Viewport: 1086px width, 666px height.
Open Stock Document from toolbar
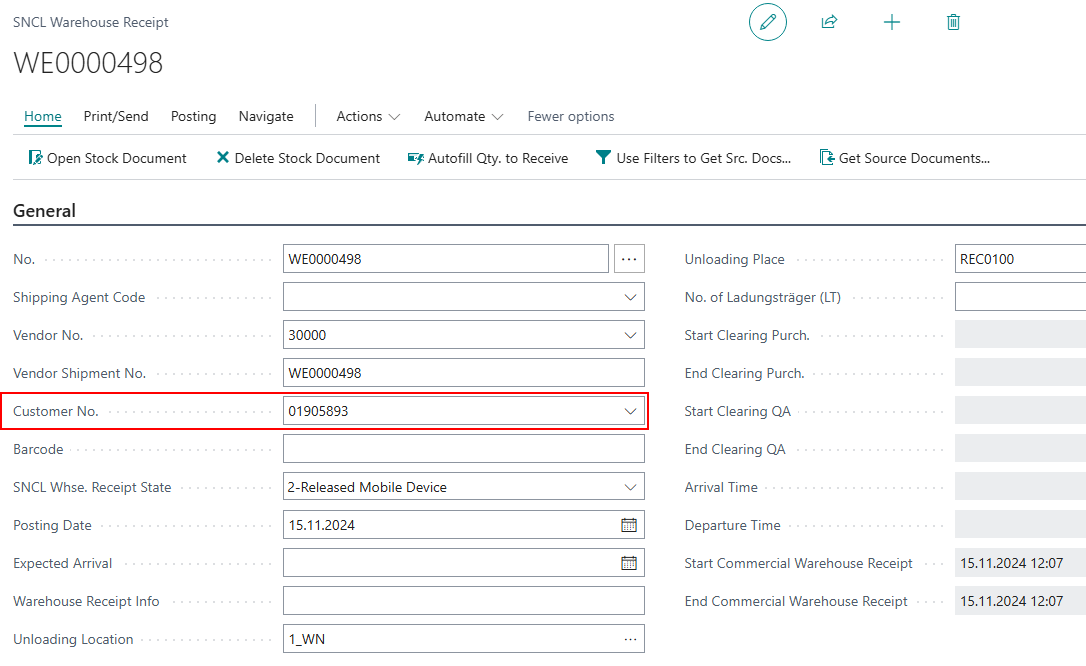point(107,158)
